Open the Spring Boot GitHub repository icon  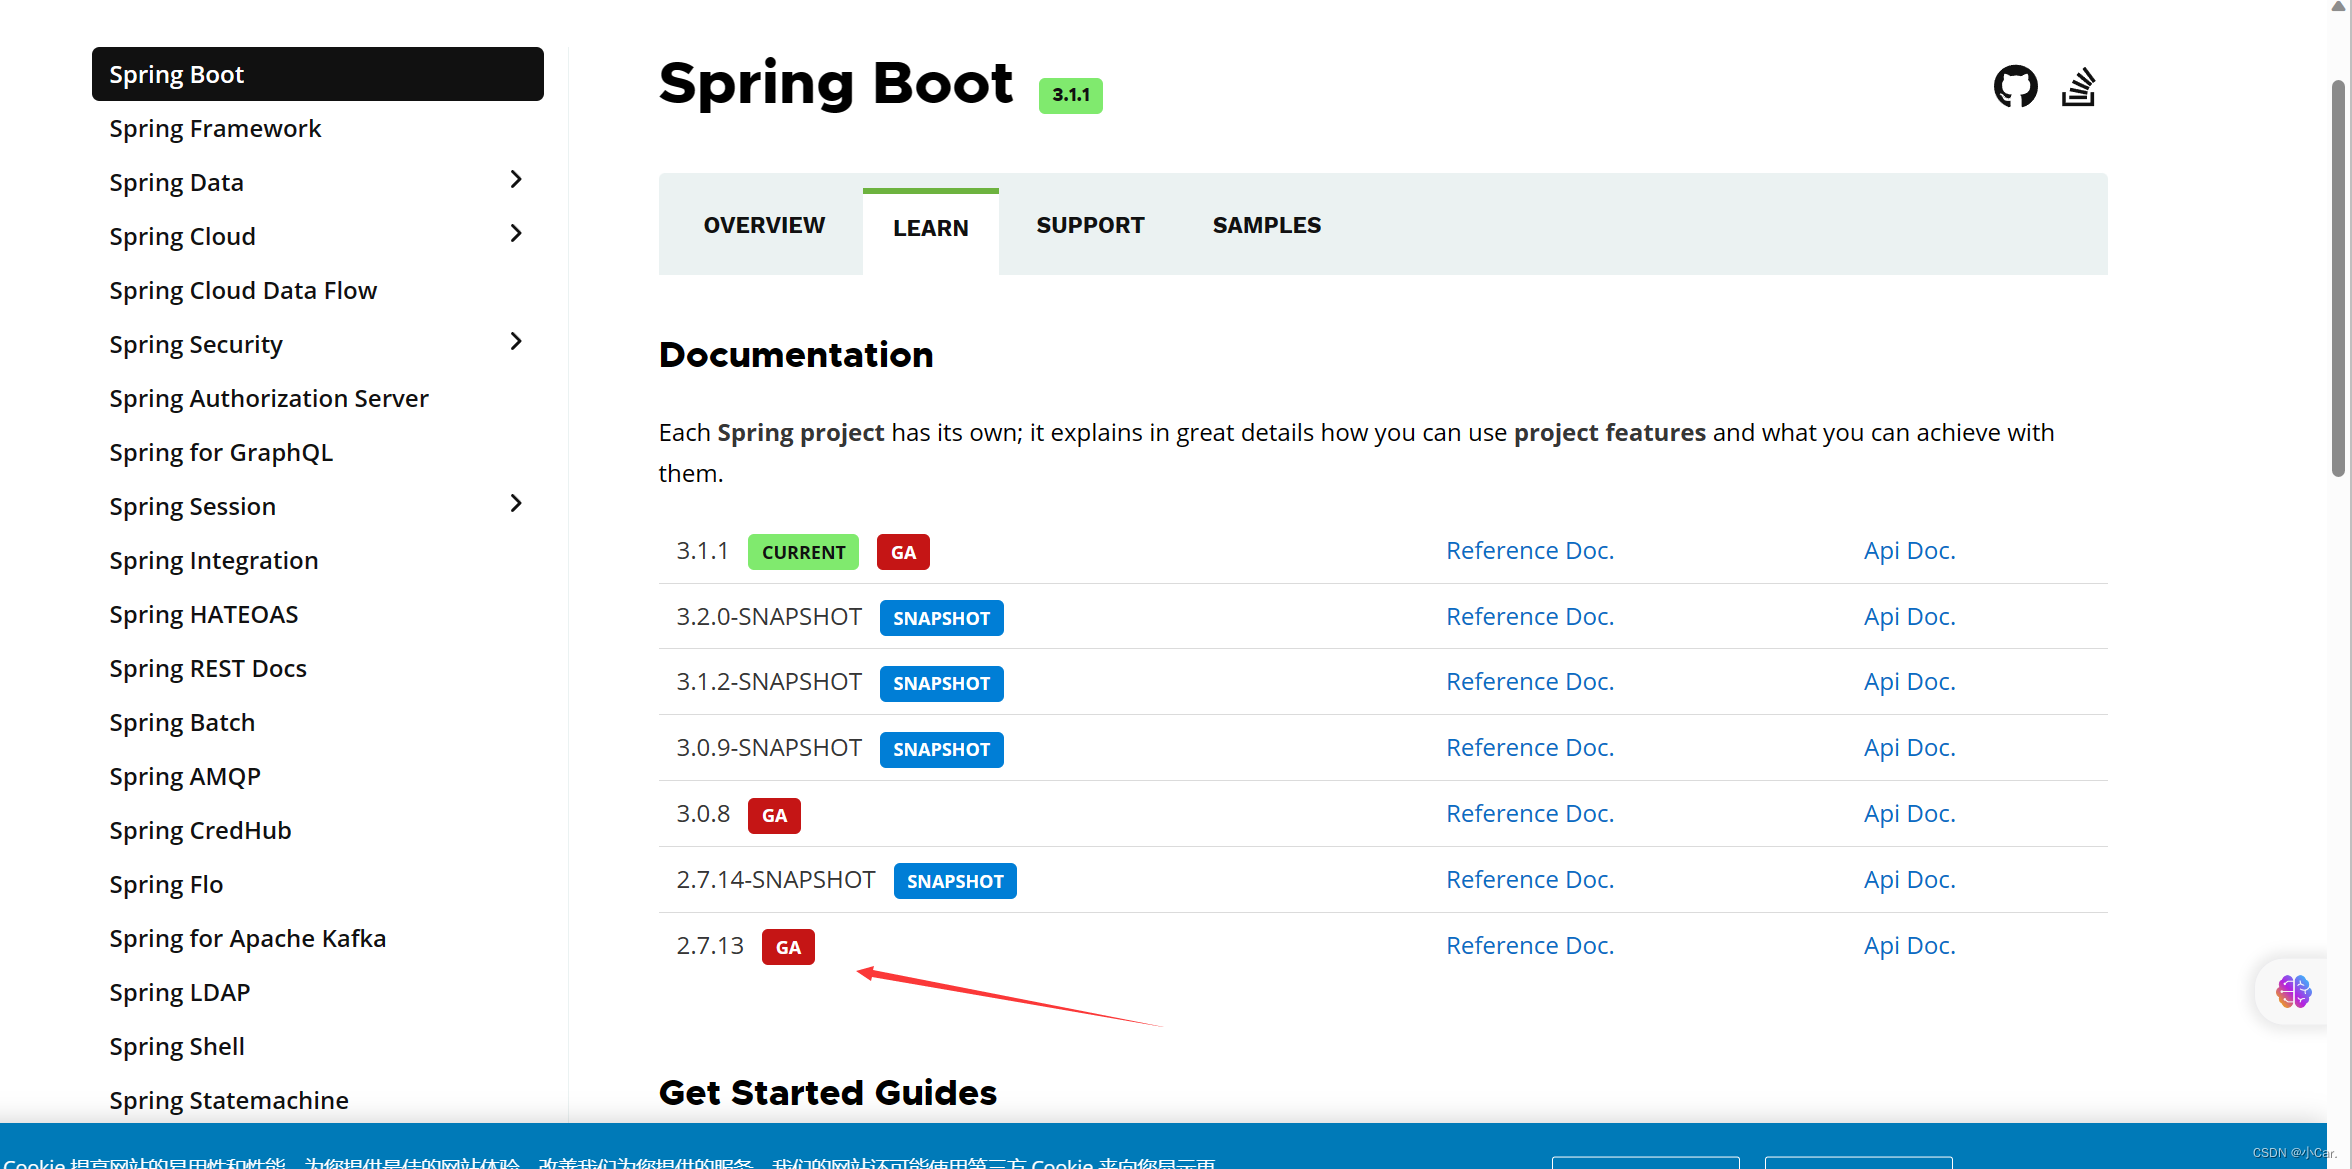point(2014,87)
